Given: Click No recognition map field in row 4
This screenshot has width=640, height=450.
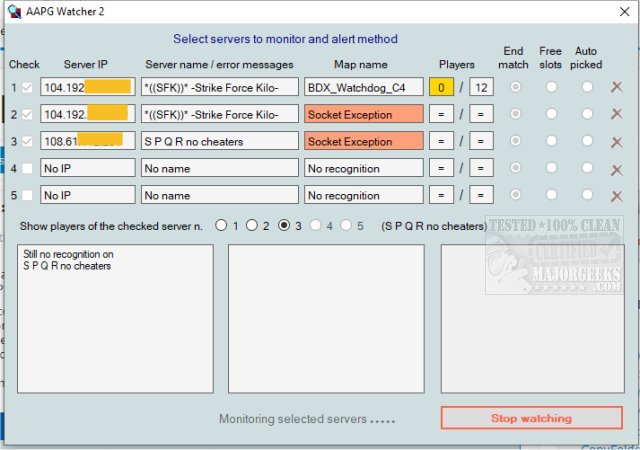Looking at the screenshot, I should pyautogui.click(x=364, y=168).
